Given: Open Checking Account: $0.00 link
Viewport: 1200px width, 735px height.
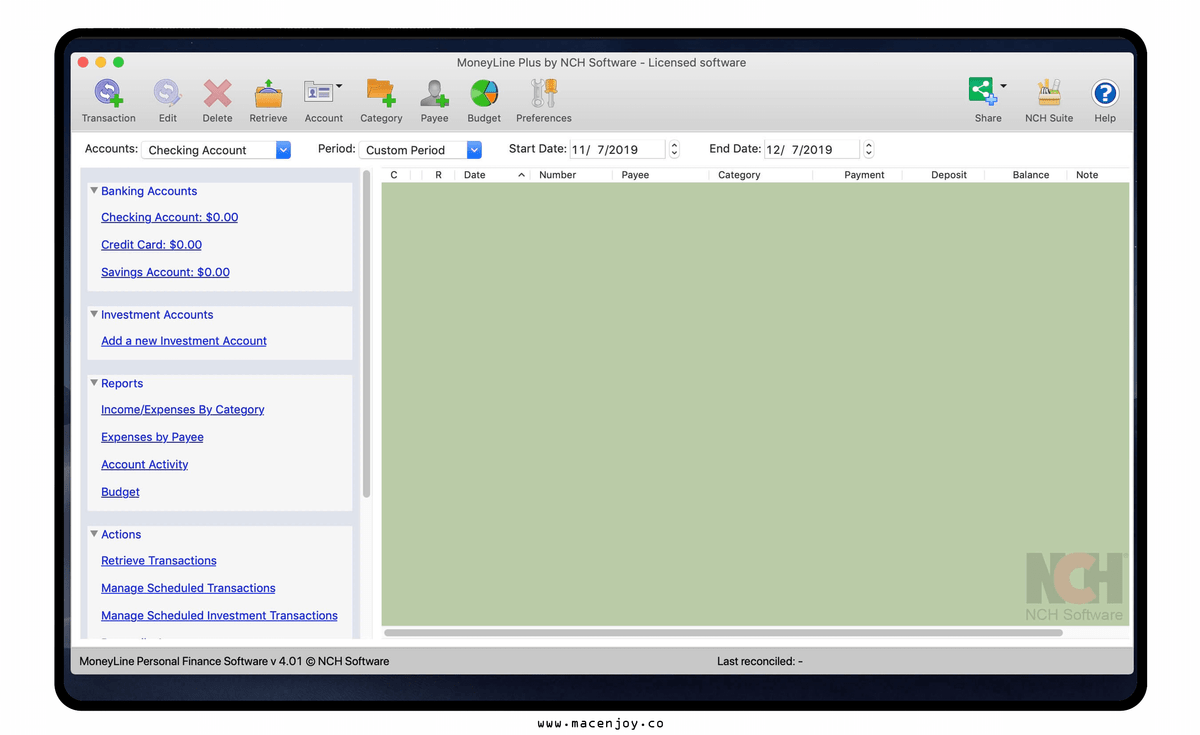Looking at the screenshot, I should coord(169,218).
